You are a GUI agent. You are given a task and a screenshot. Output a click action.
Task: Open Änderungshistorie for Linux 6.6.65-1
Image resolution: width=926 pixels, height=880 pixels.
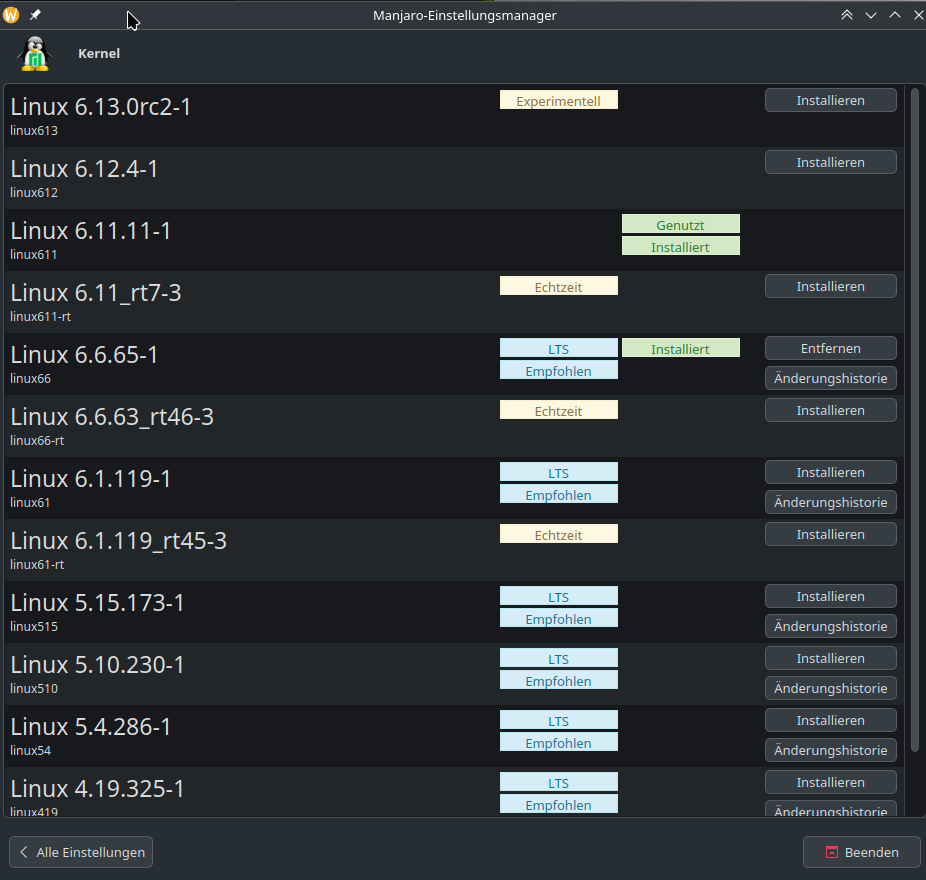pyautogui.click(x=830, y=379)
